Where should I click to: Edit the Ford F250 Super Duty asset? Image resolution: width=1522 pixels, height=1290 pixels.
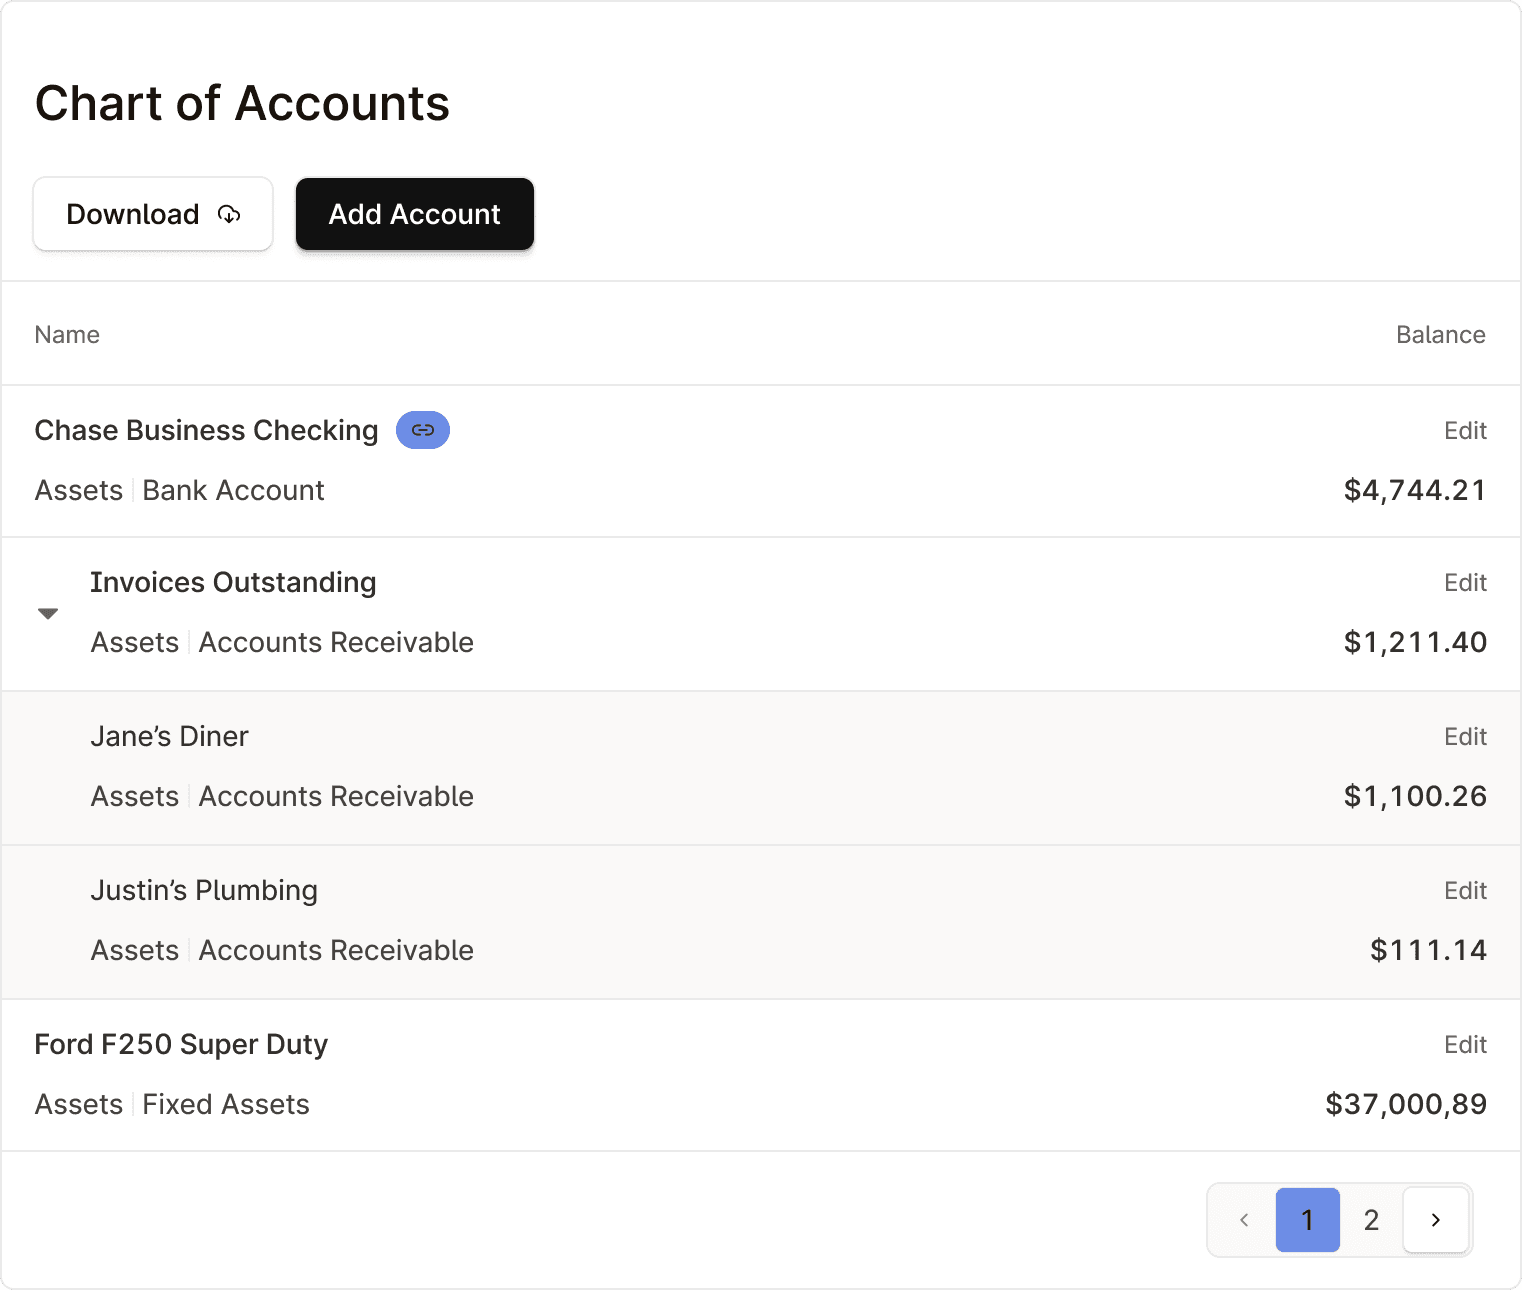1464,1044
